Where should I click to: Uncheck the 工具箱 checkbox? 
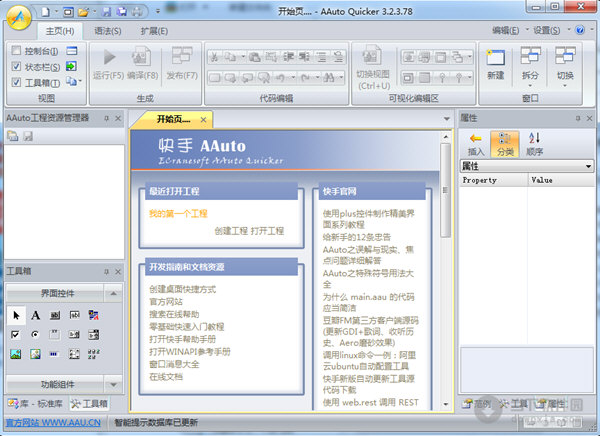tap(16, 82)
